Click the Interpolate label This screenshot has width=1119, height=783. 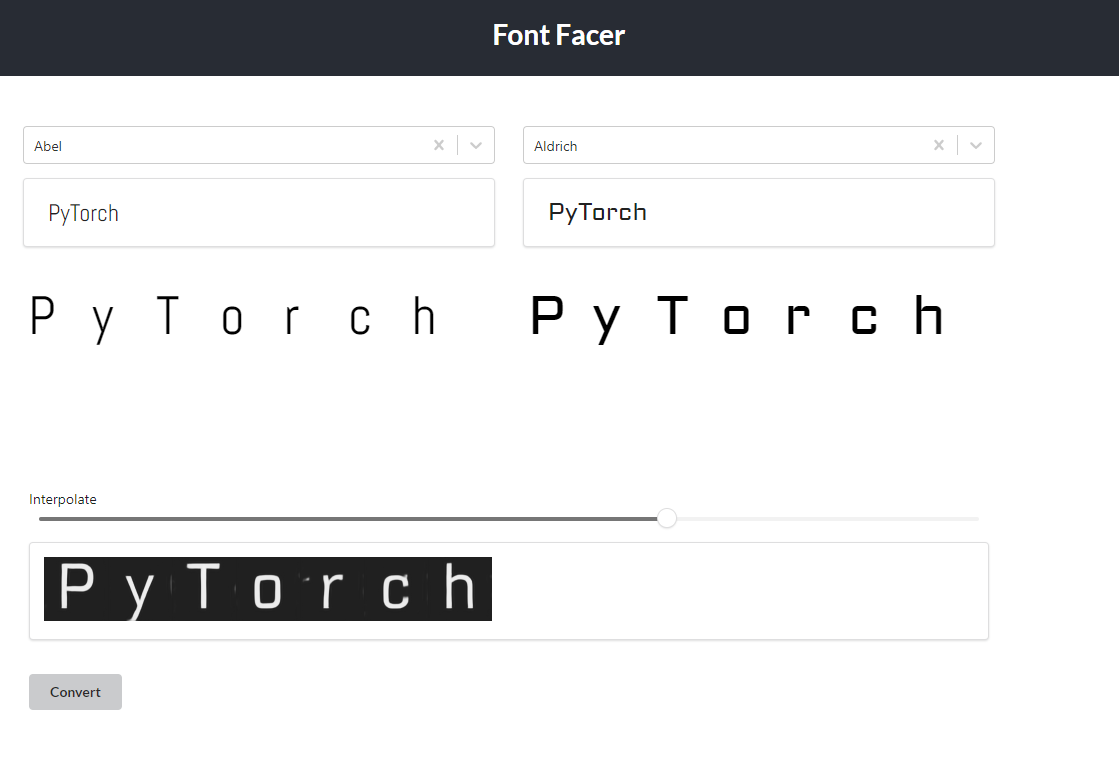63,500
